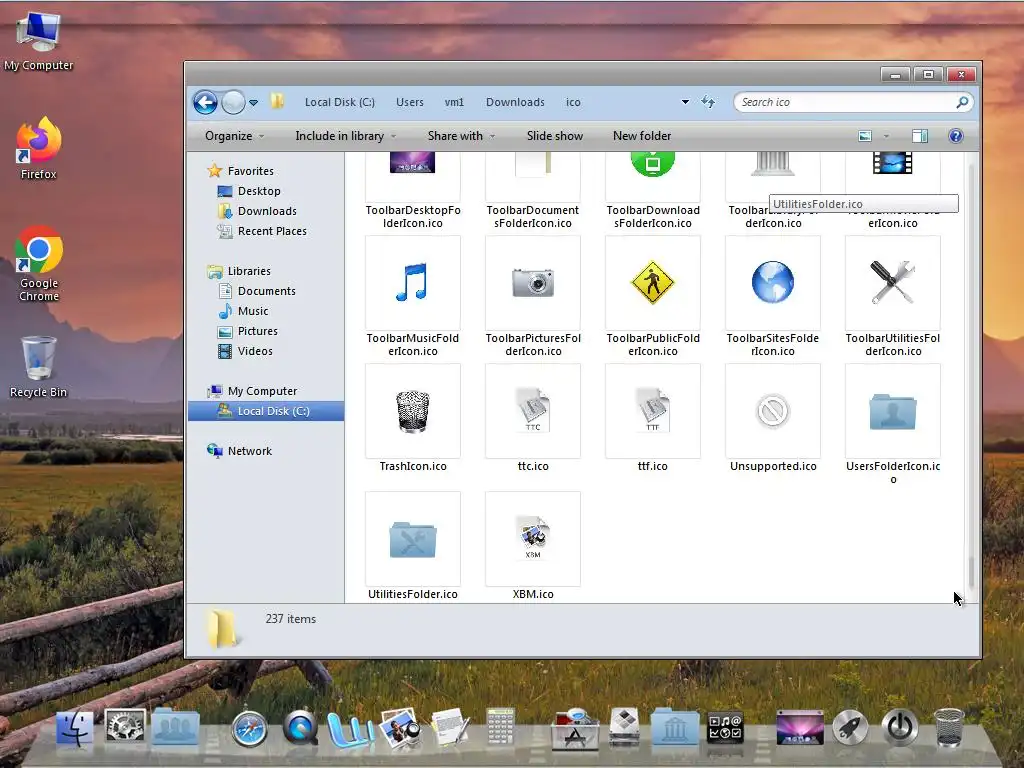The height and width of the screenshot is (768, 1024).
Task: Select the ToolbarMusicFolderIcon.ico file
Action: [413, 296]
